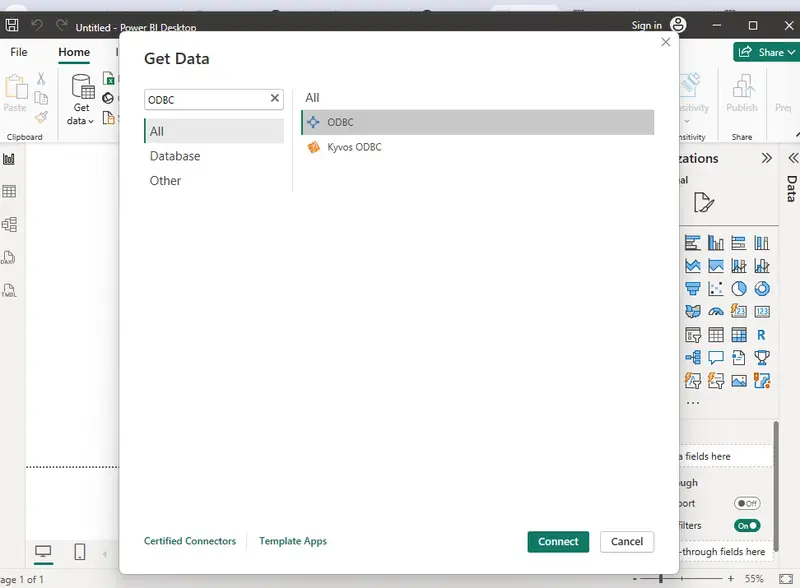Open the File menu

[19, 52]
